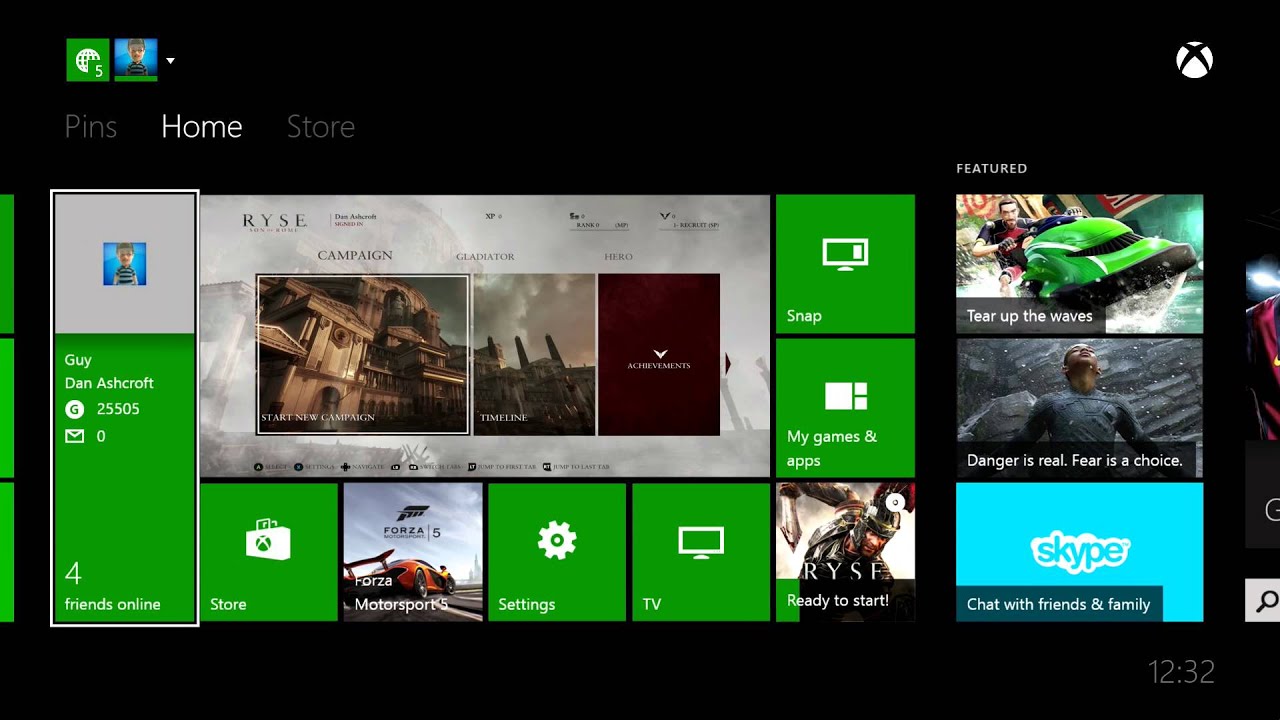Open the Store tile with shopping bag
The image size is (1280, 720).
pyautogui.click(x=269, y=552)
